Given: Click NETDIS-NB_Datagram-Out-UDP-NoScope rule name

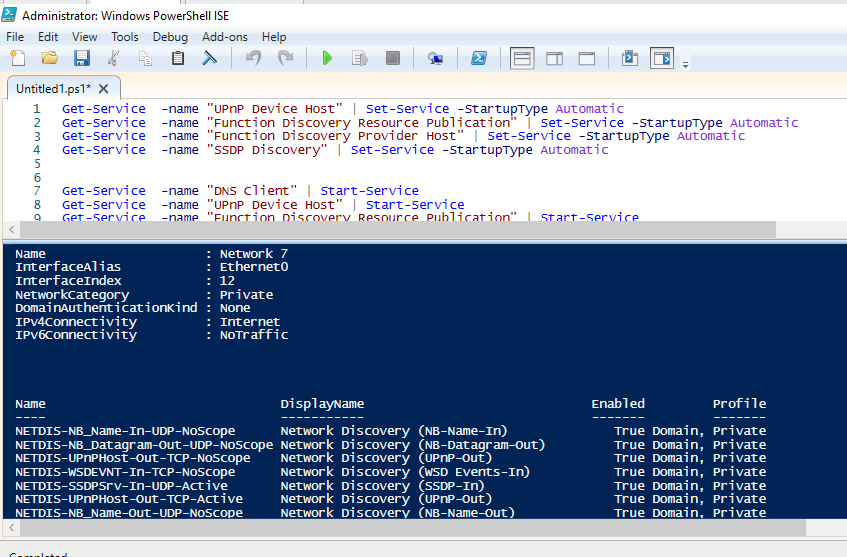Looking at the screenshot, I should click(x=144, y=445).
